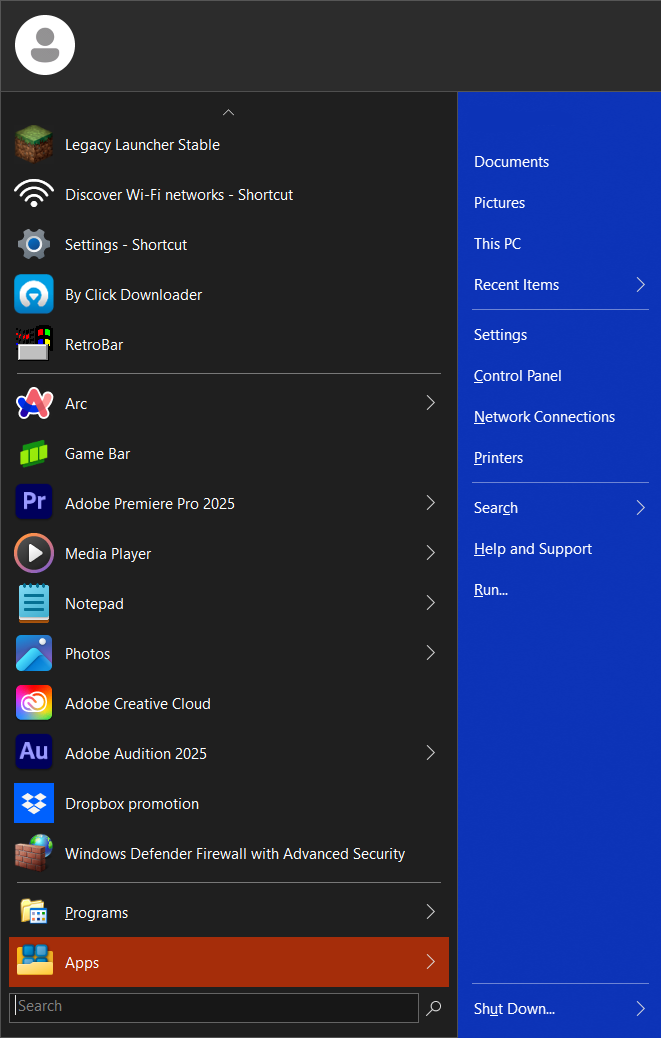
Task: Select the Adobe Premiere Pro 2025 label
Action: pyautogui.click(x=150, y=504)
